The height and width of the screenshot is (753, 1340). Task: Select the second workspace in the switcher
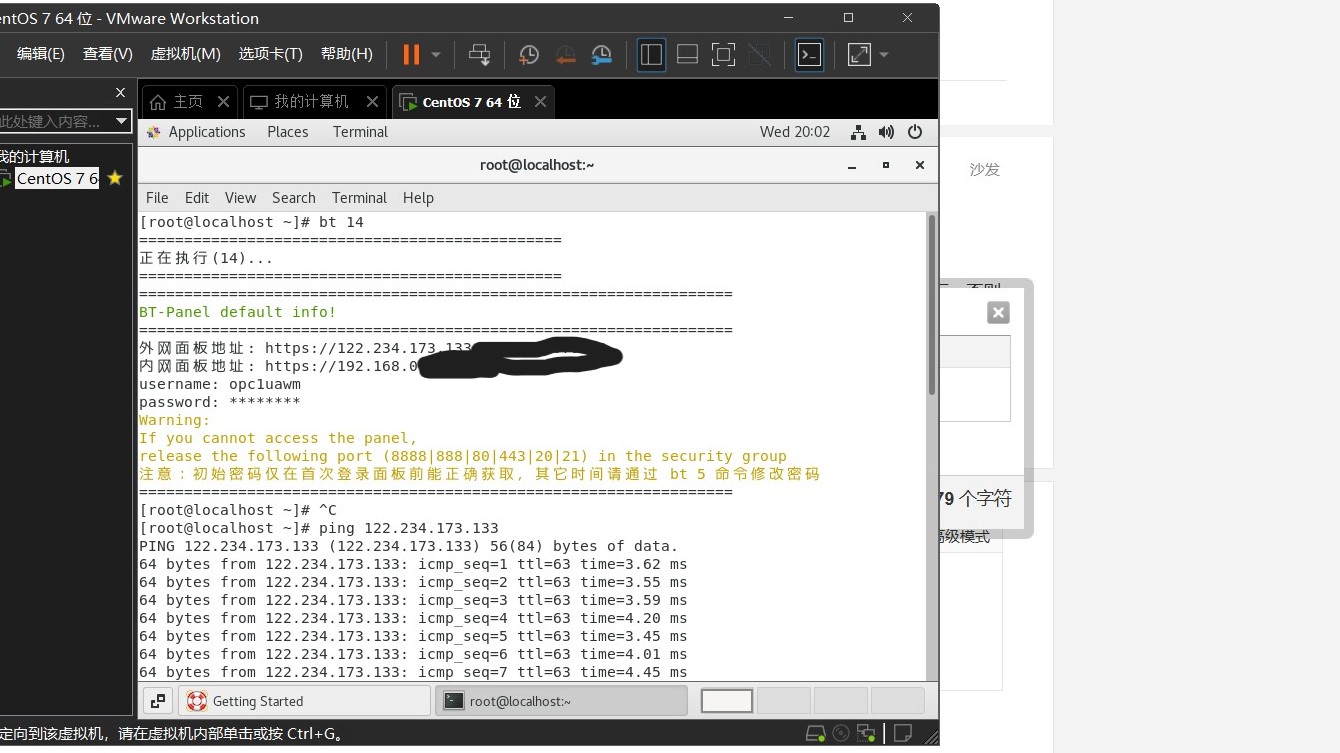[x=783, y=701]
